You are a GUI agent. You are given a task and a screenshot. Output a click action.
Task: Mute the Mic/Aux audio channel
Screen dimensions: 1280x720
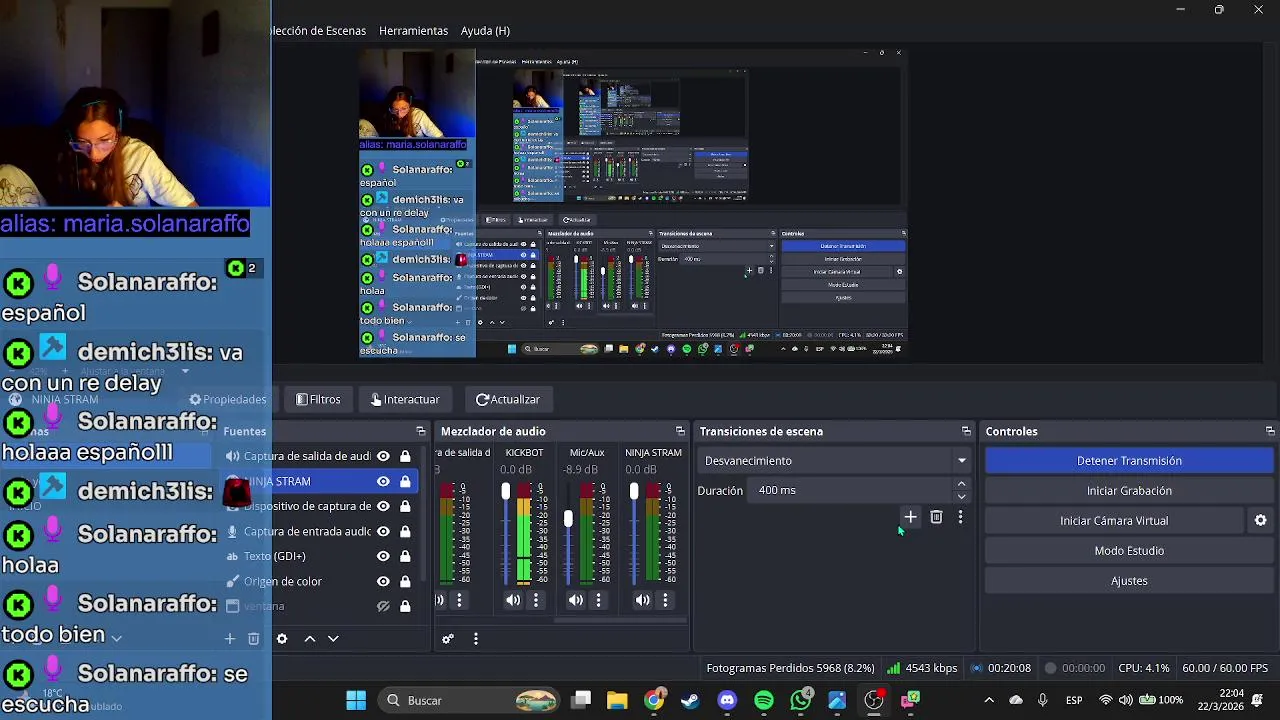point(576,600)
